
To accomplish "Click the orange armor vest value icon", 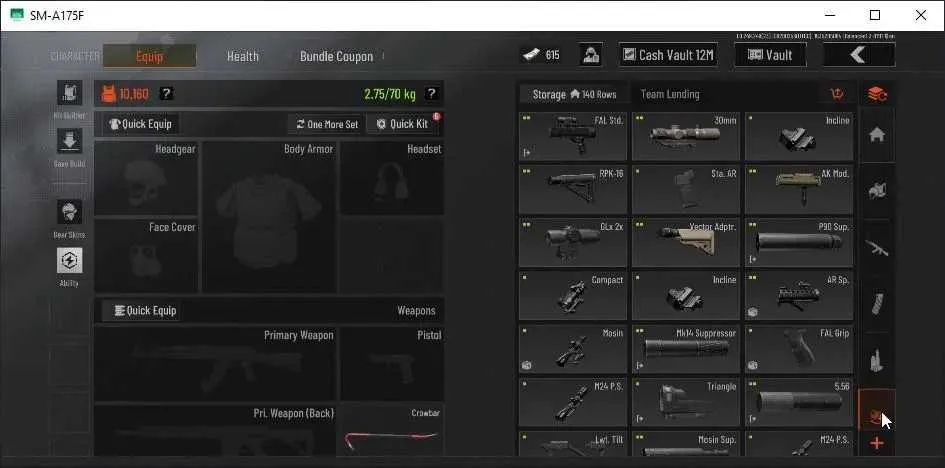I will tap(108, 94).
